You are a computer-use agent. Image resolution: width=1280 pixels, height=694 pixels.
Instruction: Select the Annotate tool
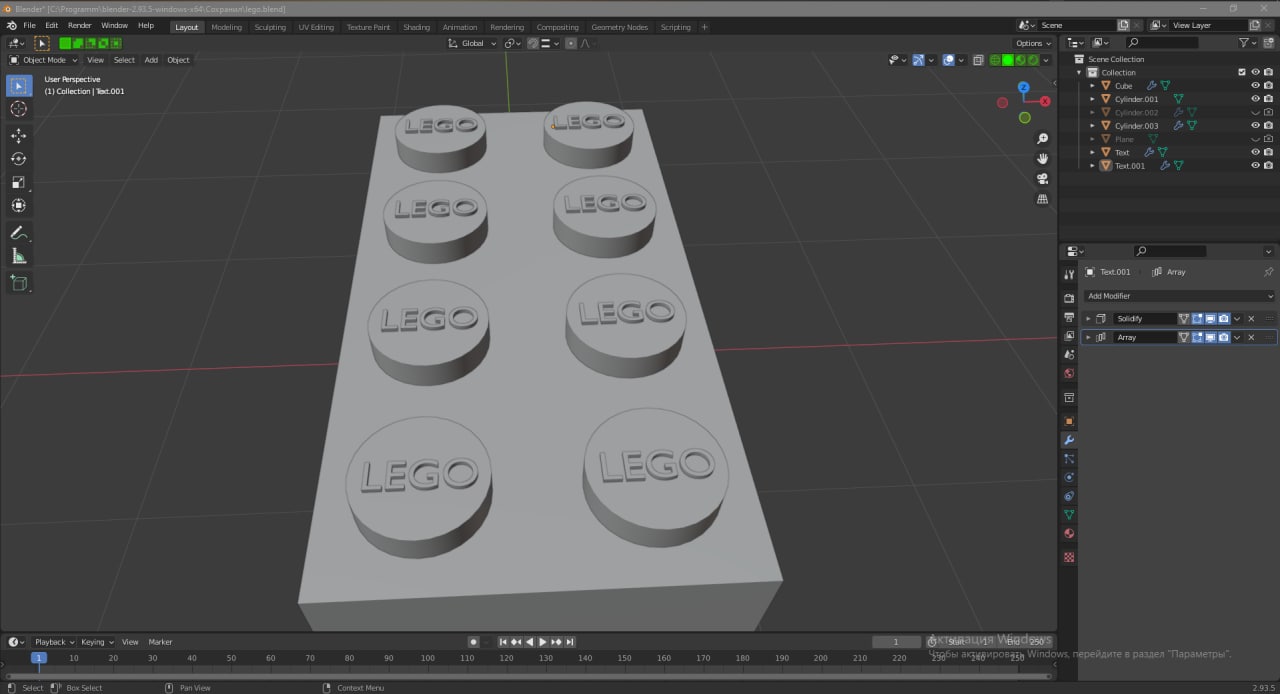pos(19,232)
